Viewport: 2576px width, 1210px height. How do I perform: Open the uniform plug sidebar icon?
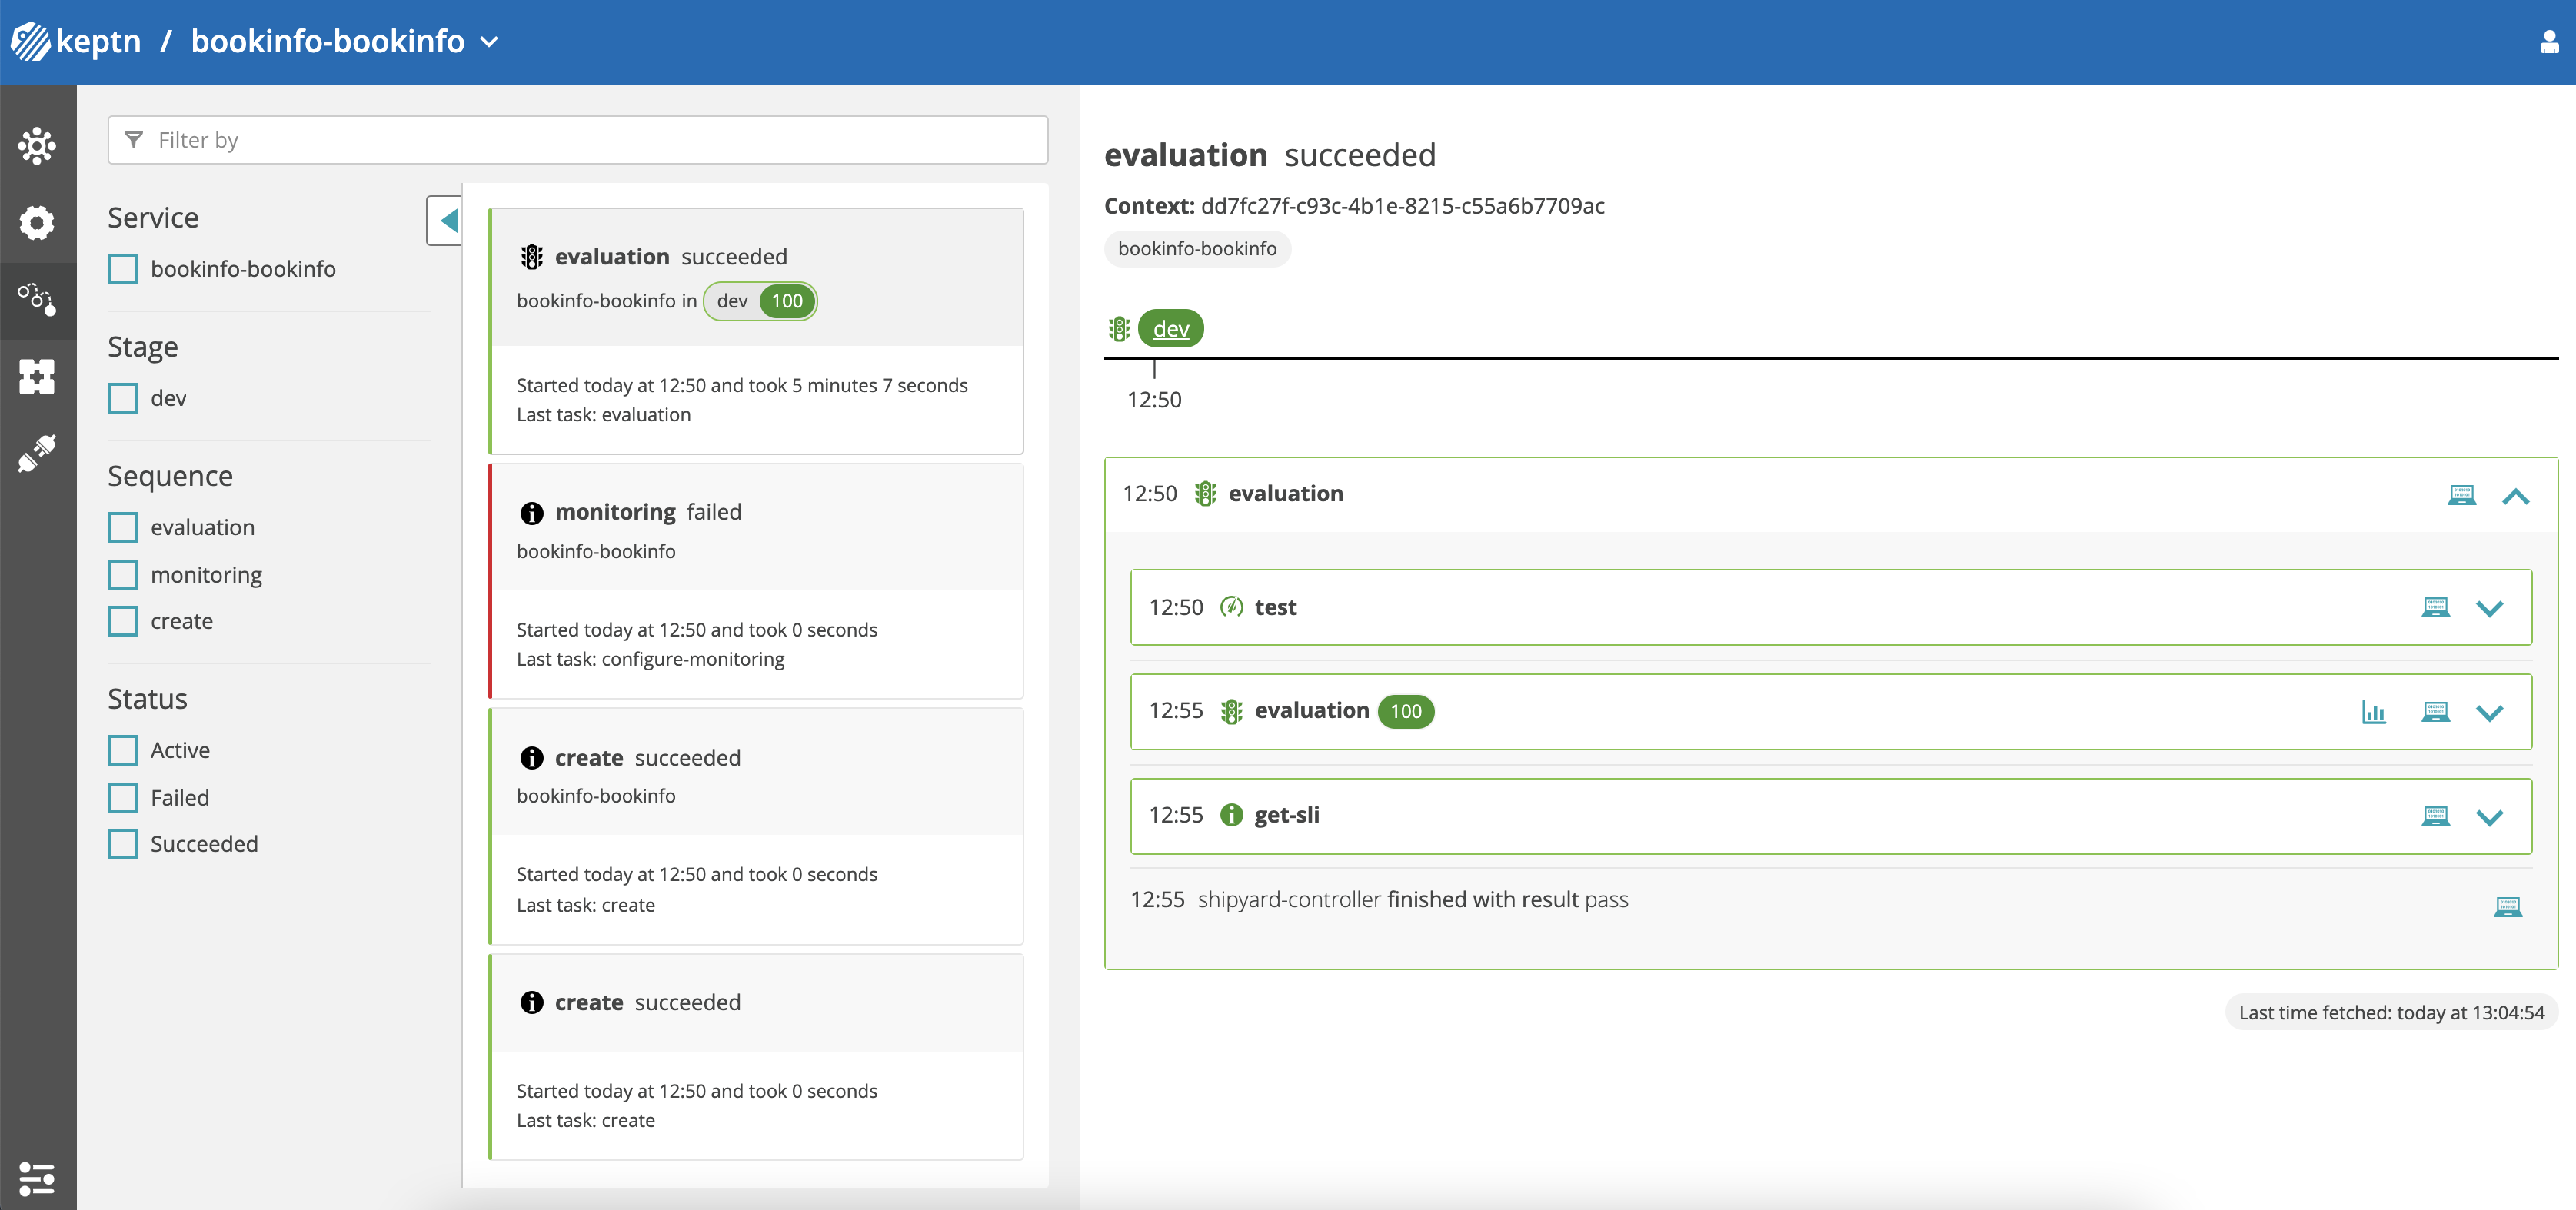(x=37, y=453)
